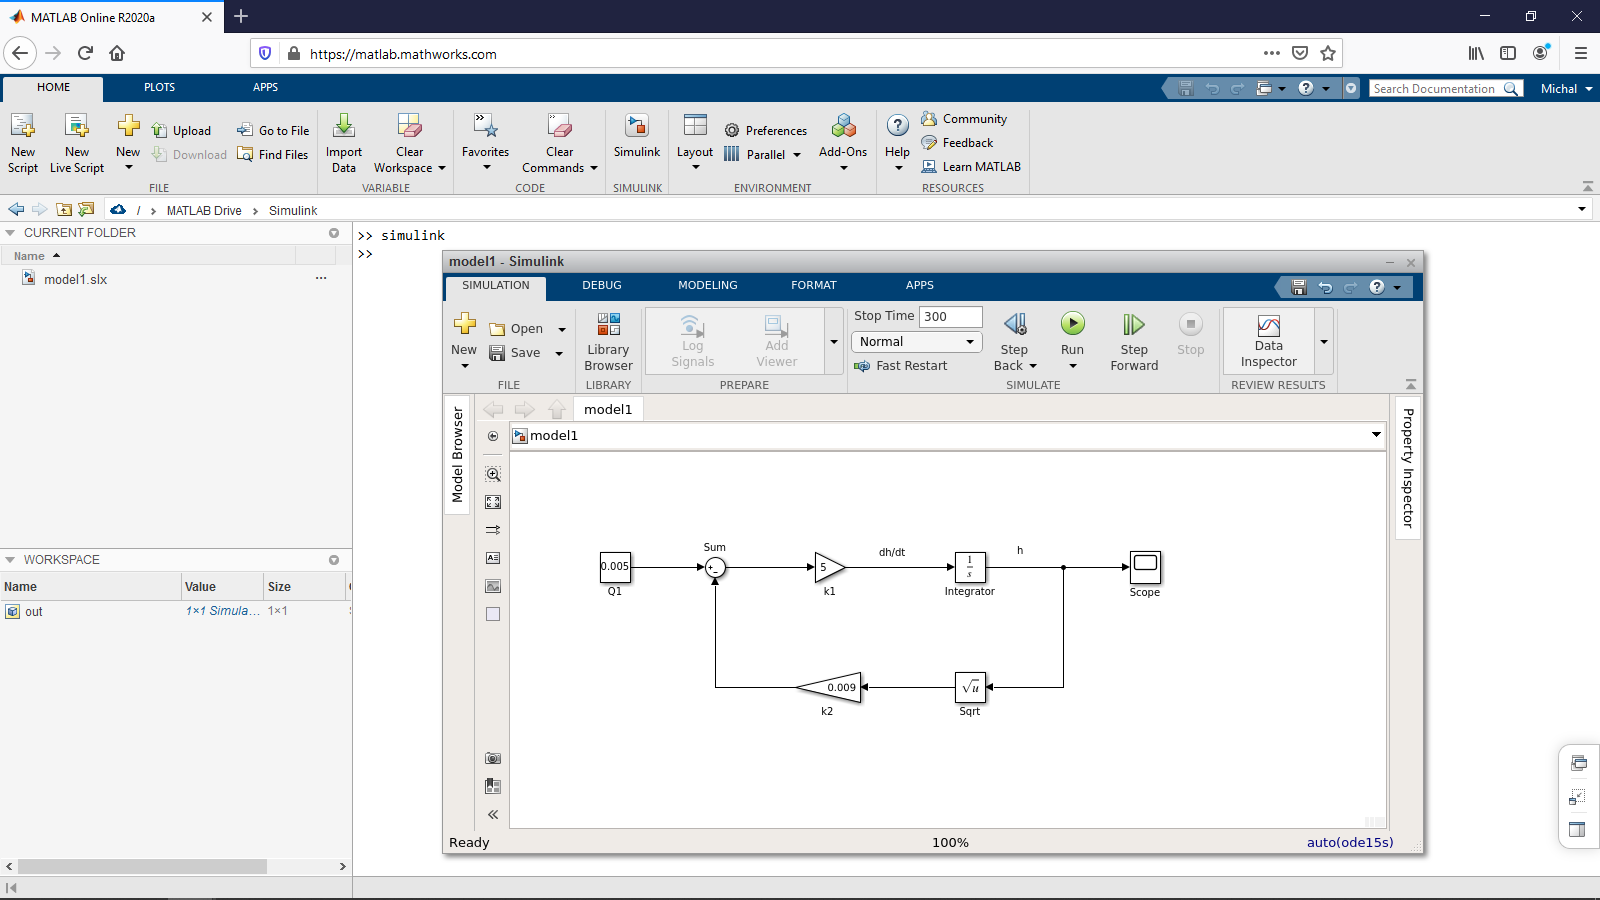
Task: Run the Simulink simulation
Action: pyautogui.click(x=1072, y=324)
